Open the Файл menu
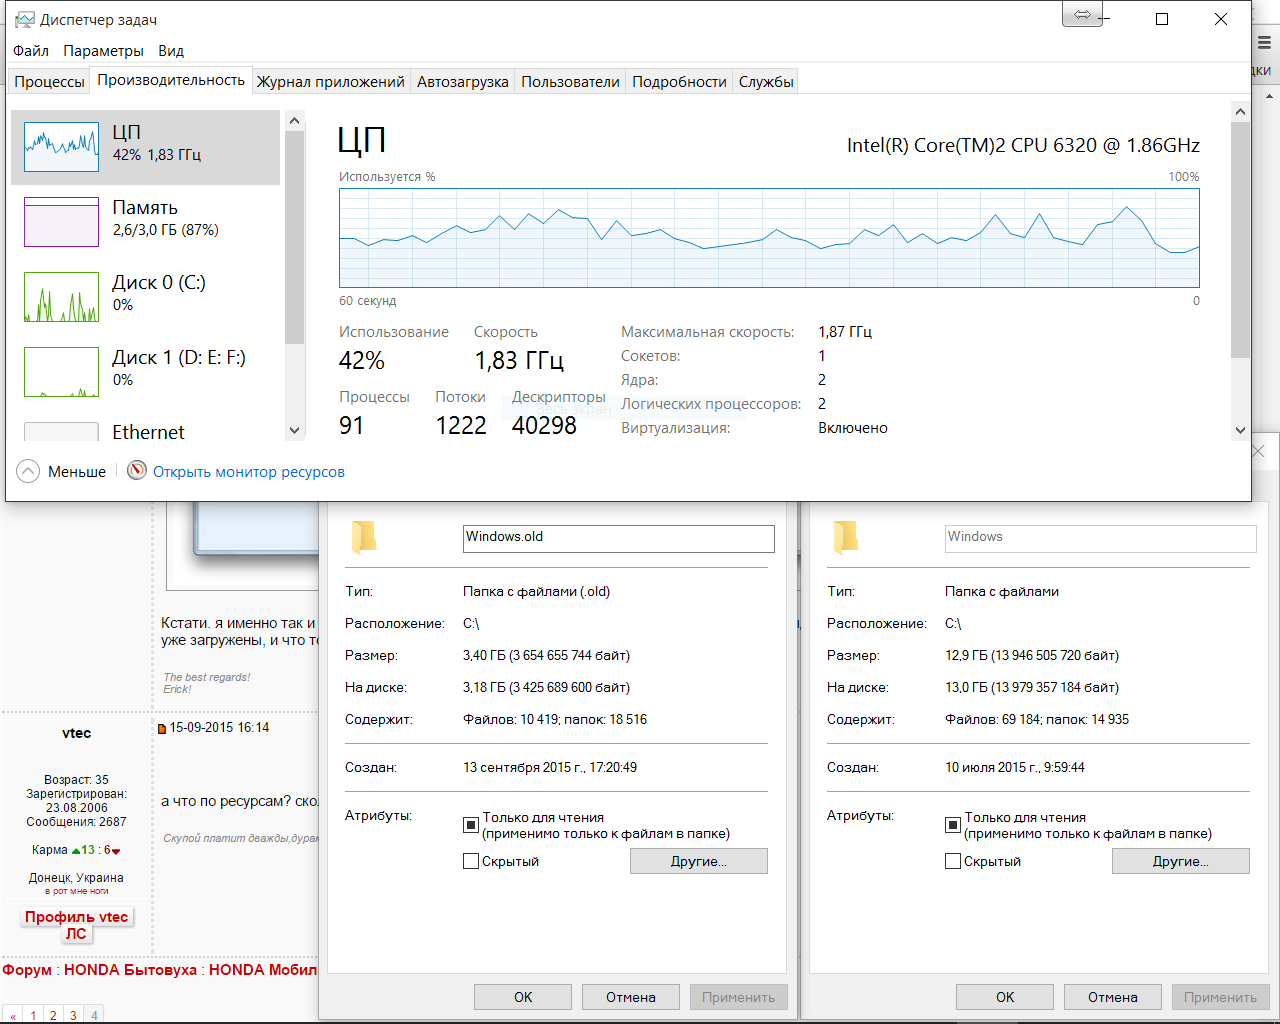Viewport: 1280px width, 1024px height. [x=31, y=50]
